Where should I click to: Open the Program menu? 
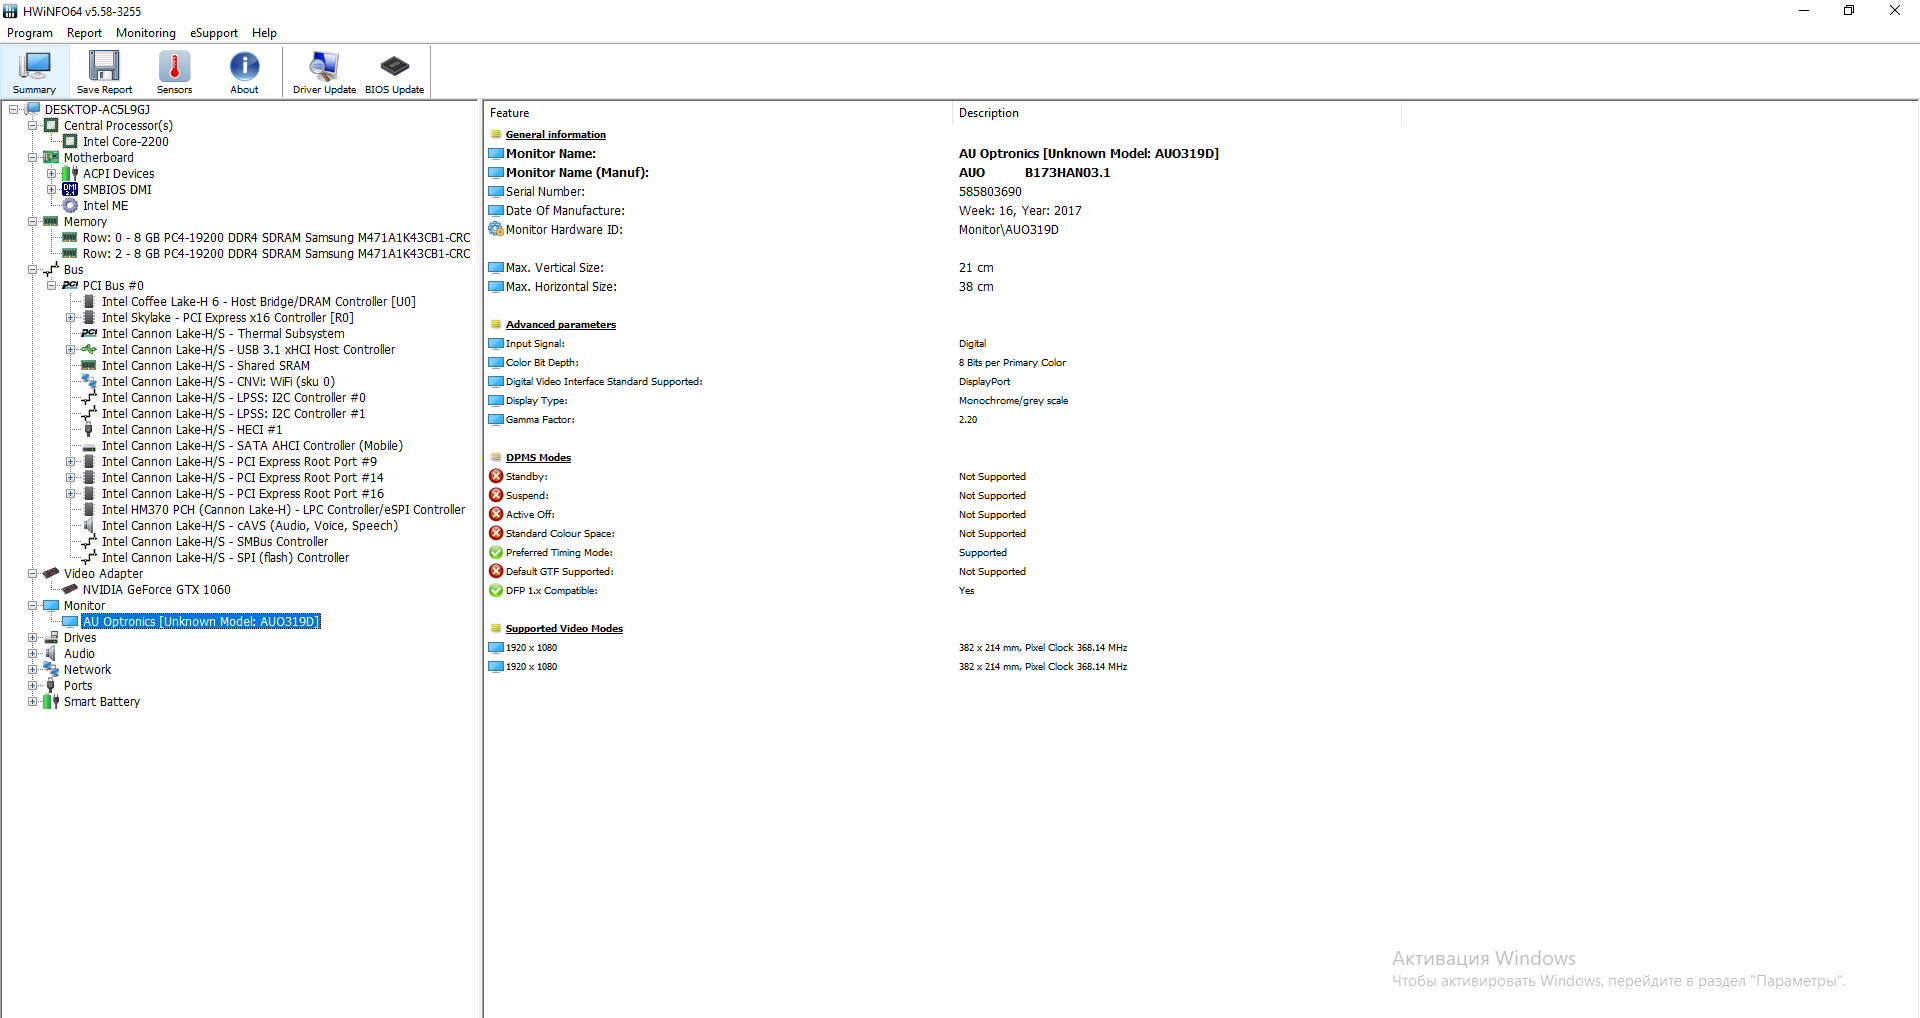tap(30, 33)
